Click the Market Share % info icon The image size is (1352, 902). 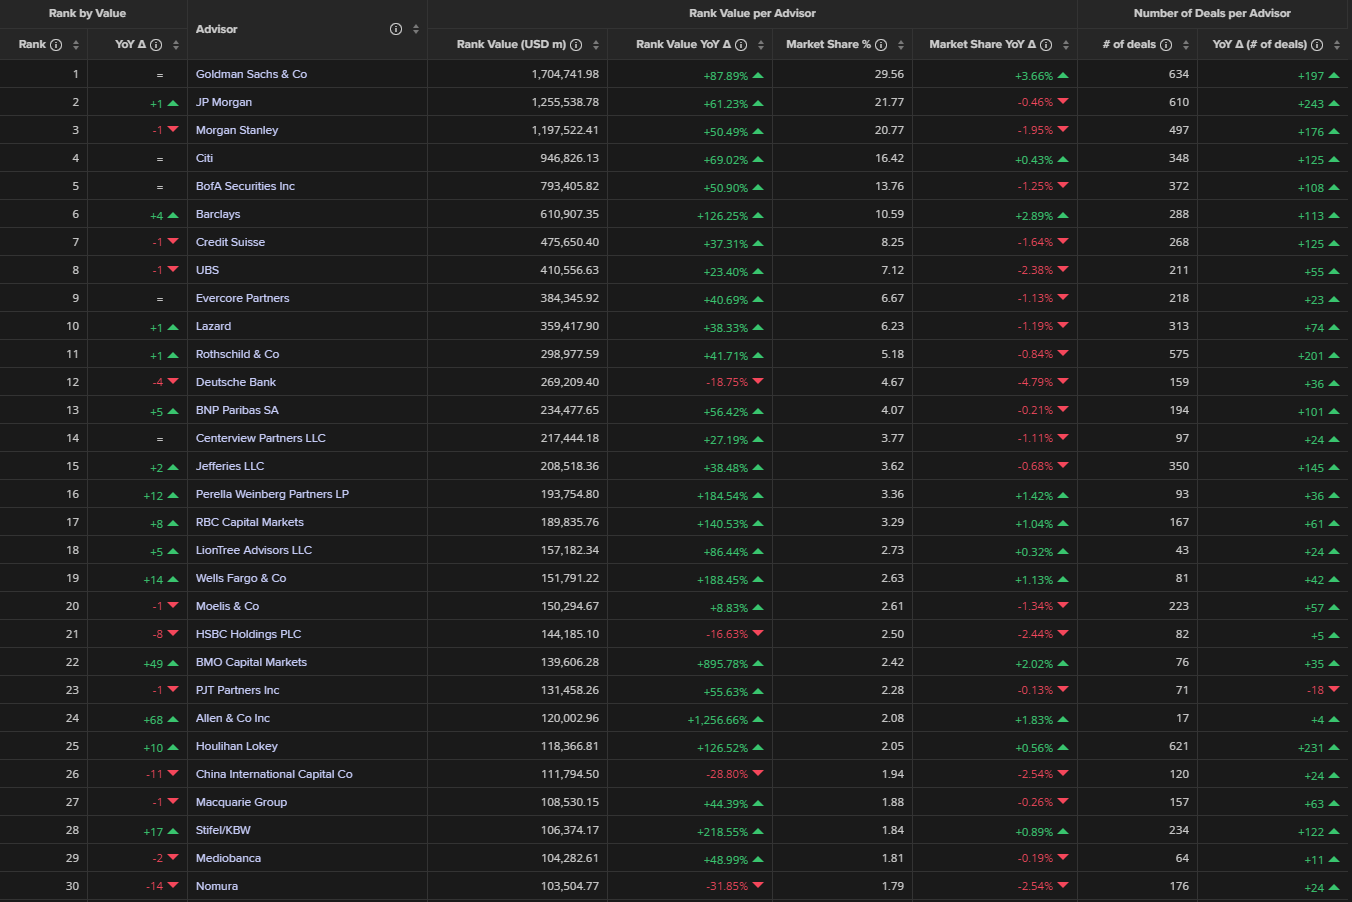(881, 45)
